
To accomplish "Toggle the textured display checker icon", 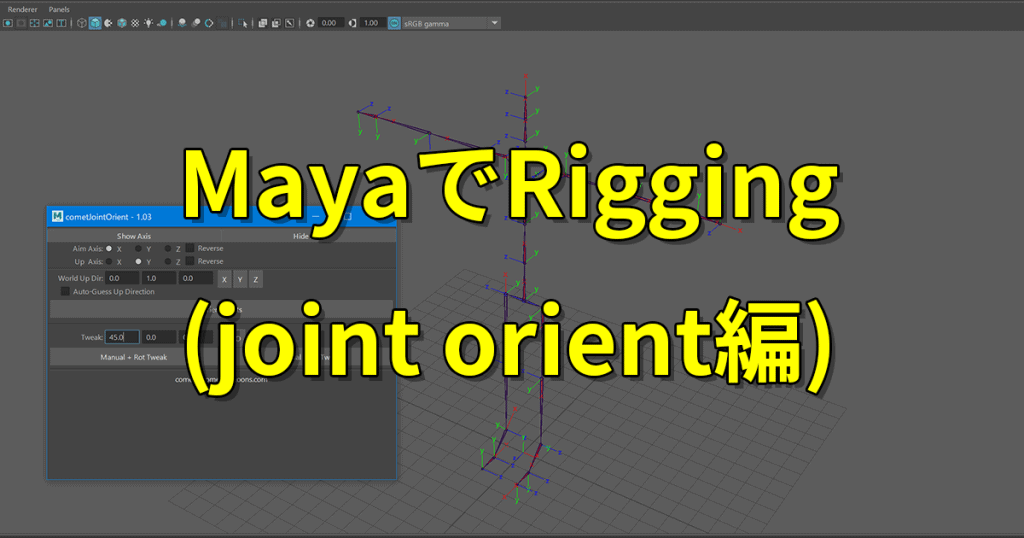I will click(x=135, y=23).
